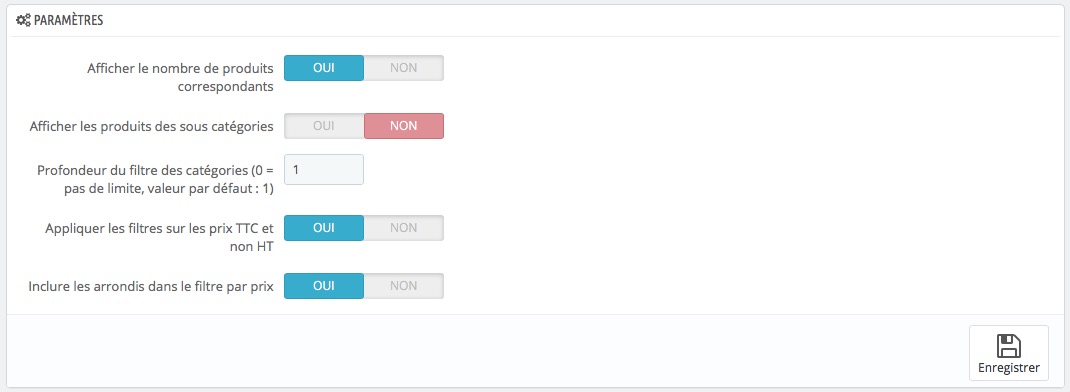Click the floppy disk save icon
Viewport: 1070px width, 392px height.
click(1009, 346)
